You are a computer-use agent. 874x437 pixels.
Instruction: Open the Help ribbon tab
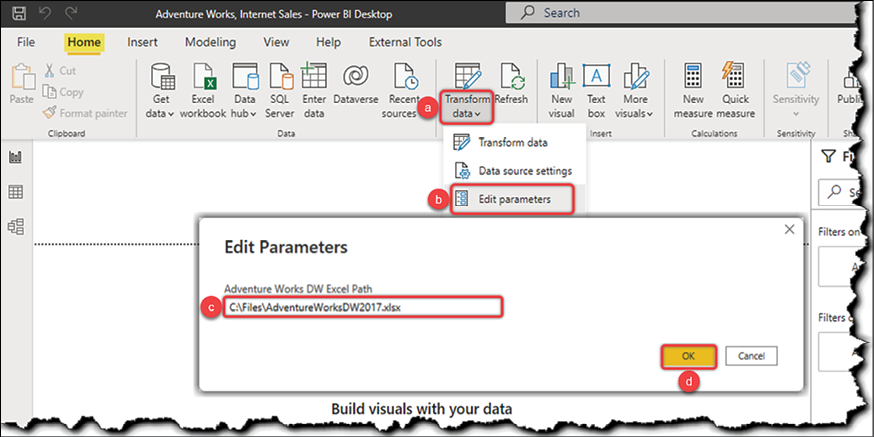click(x=328, y=42)
